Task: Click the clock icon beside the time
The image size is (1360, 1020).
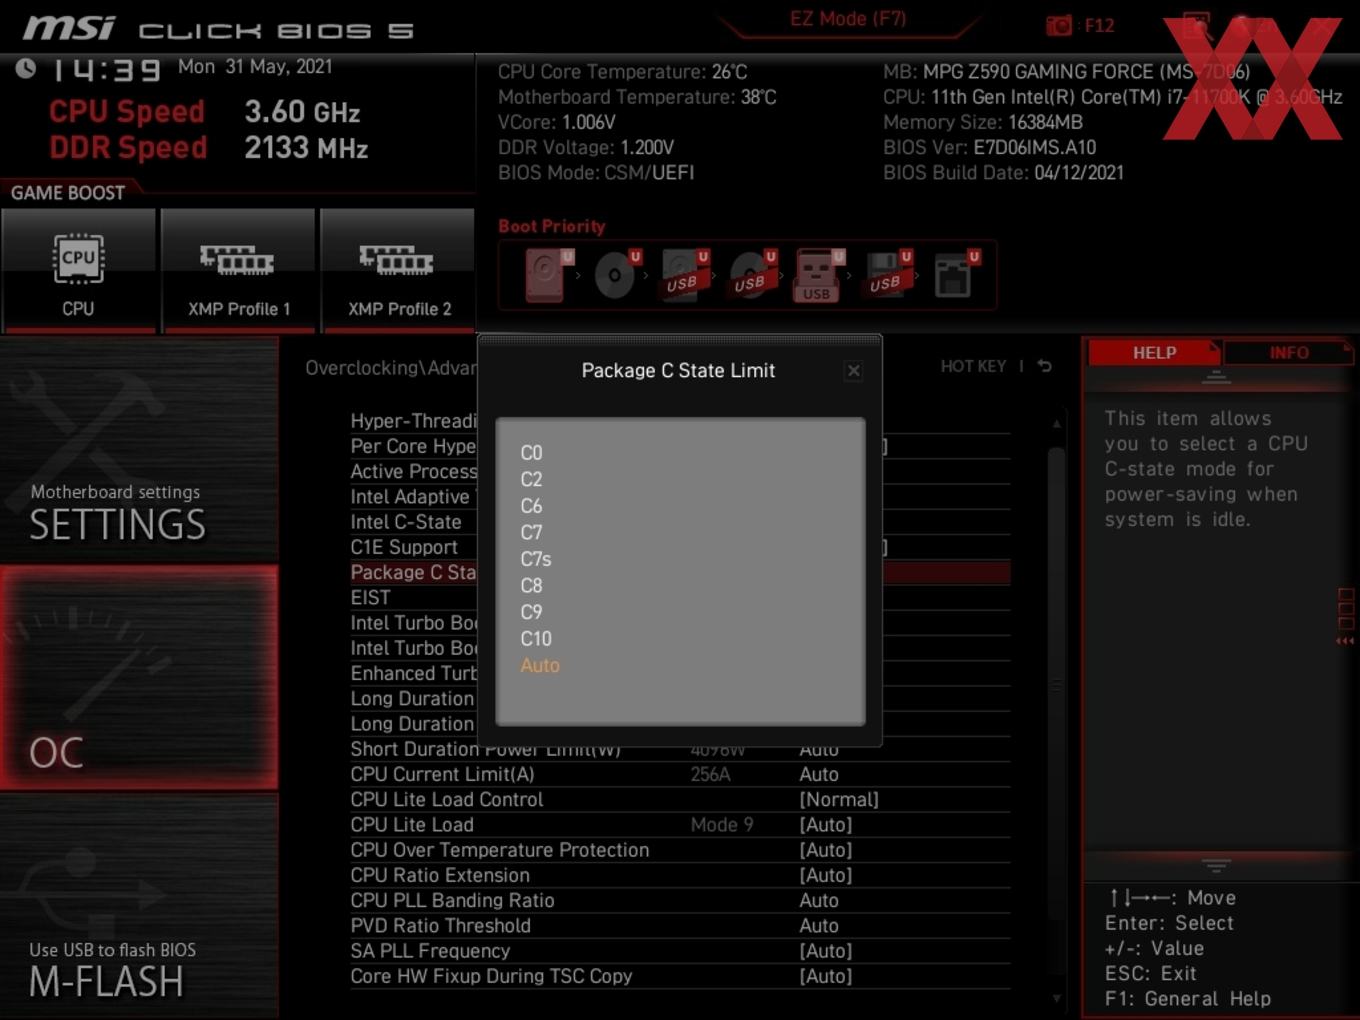Action: pos(26,68)
